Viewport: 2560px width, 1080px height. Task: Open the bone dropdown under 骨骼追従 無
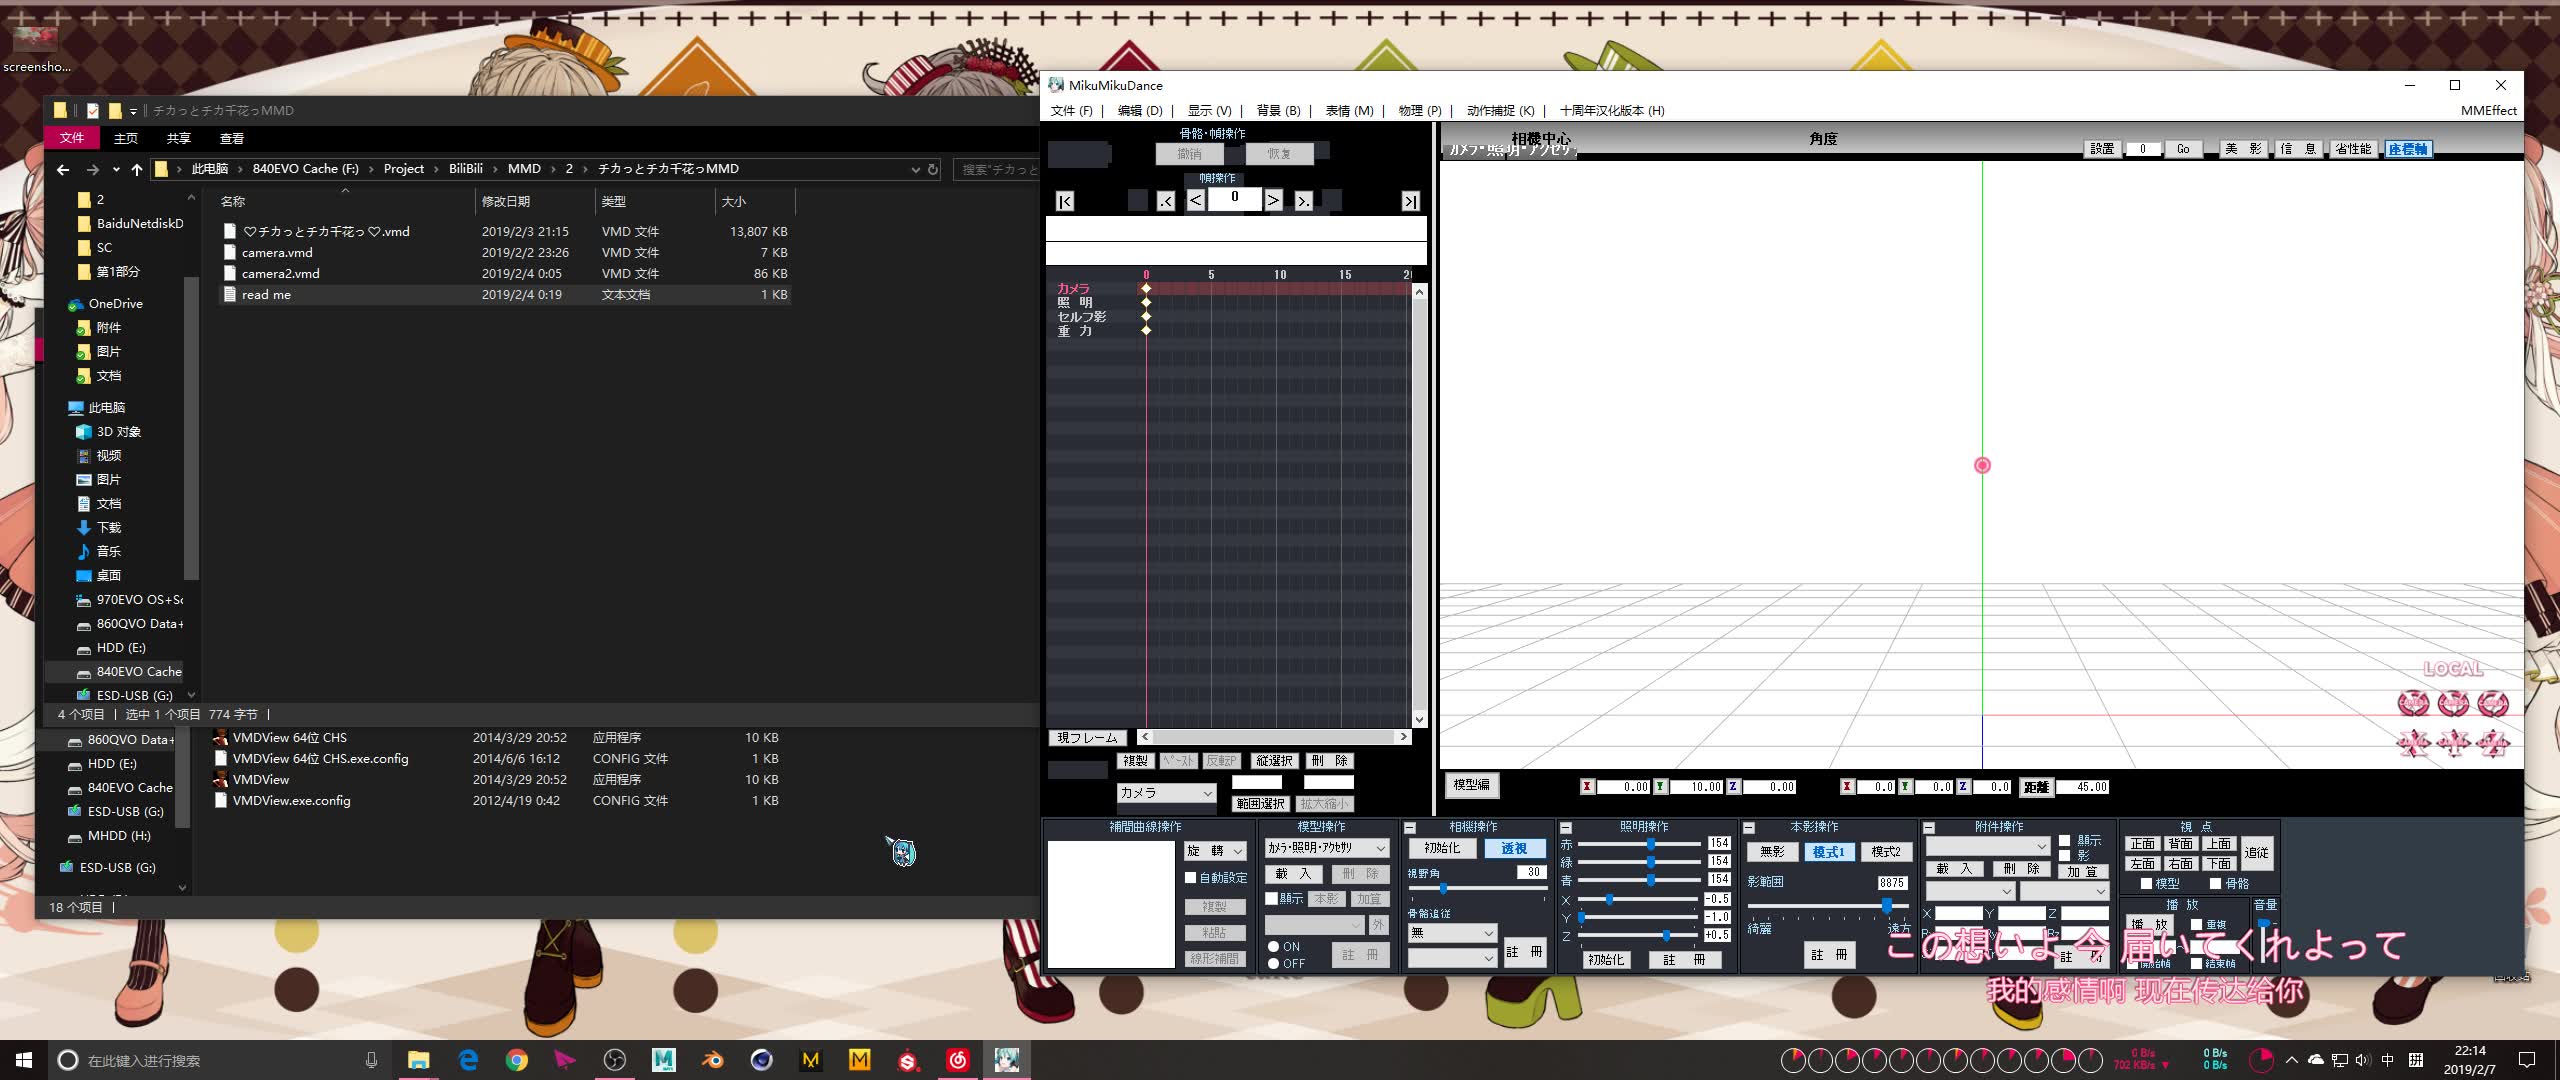(x=1452, y=957)
